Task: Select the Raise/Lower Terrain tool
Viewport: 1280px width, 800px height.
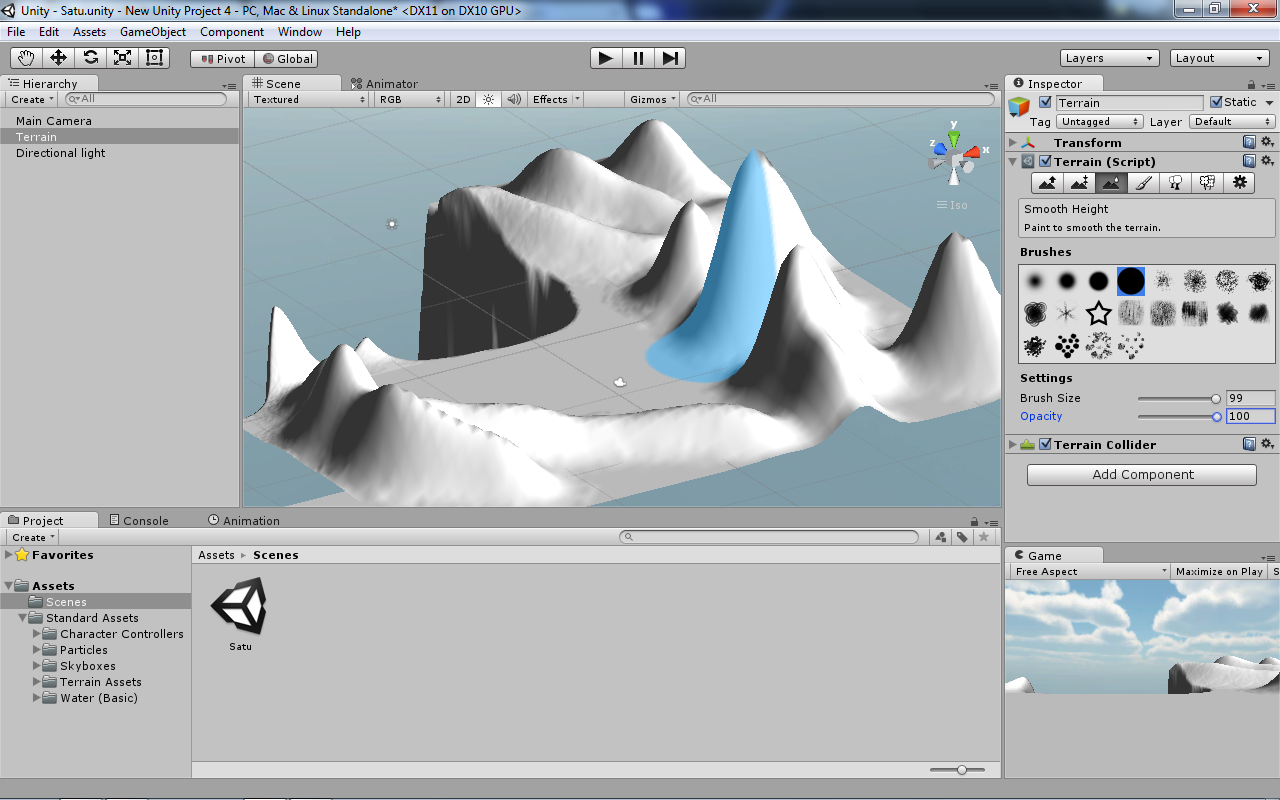Action: pyautogui.click(x=1047, y=182)
